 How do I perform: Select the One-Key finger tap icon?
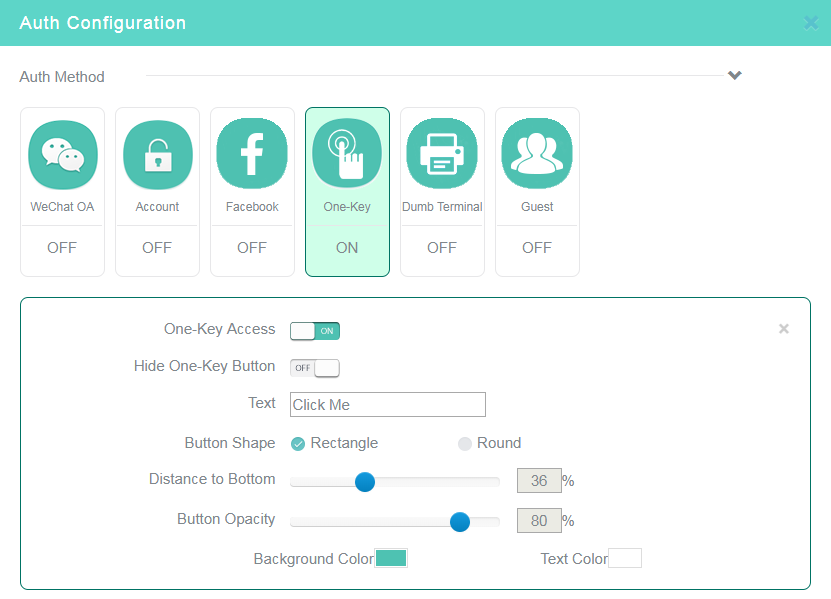tap(347, 153)
